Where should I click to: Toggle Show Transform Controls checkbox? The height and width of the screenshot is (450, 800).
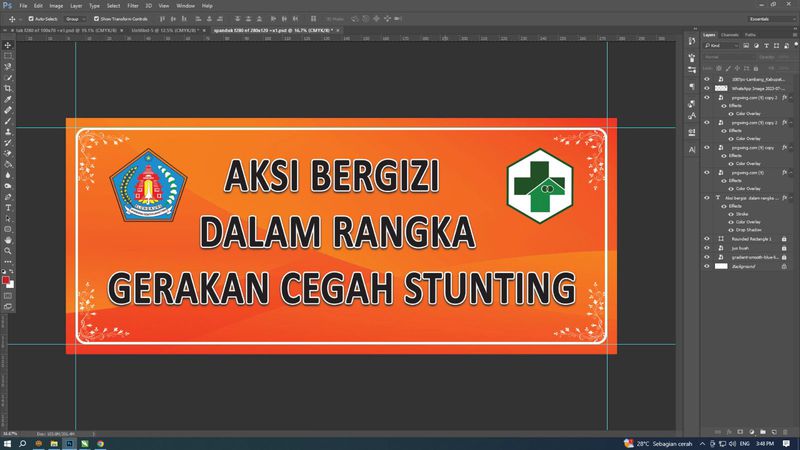pos(95,19)
